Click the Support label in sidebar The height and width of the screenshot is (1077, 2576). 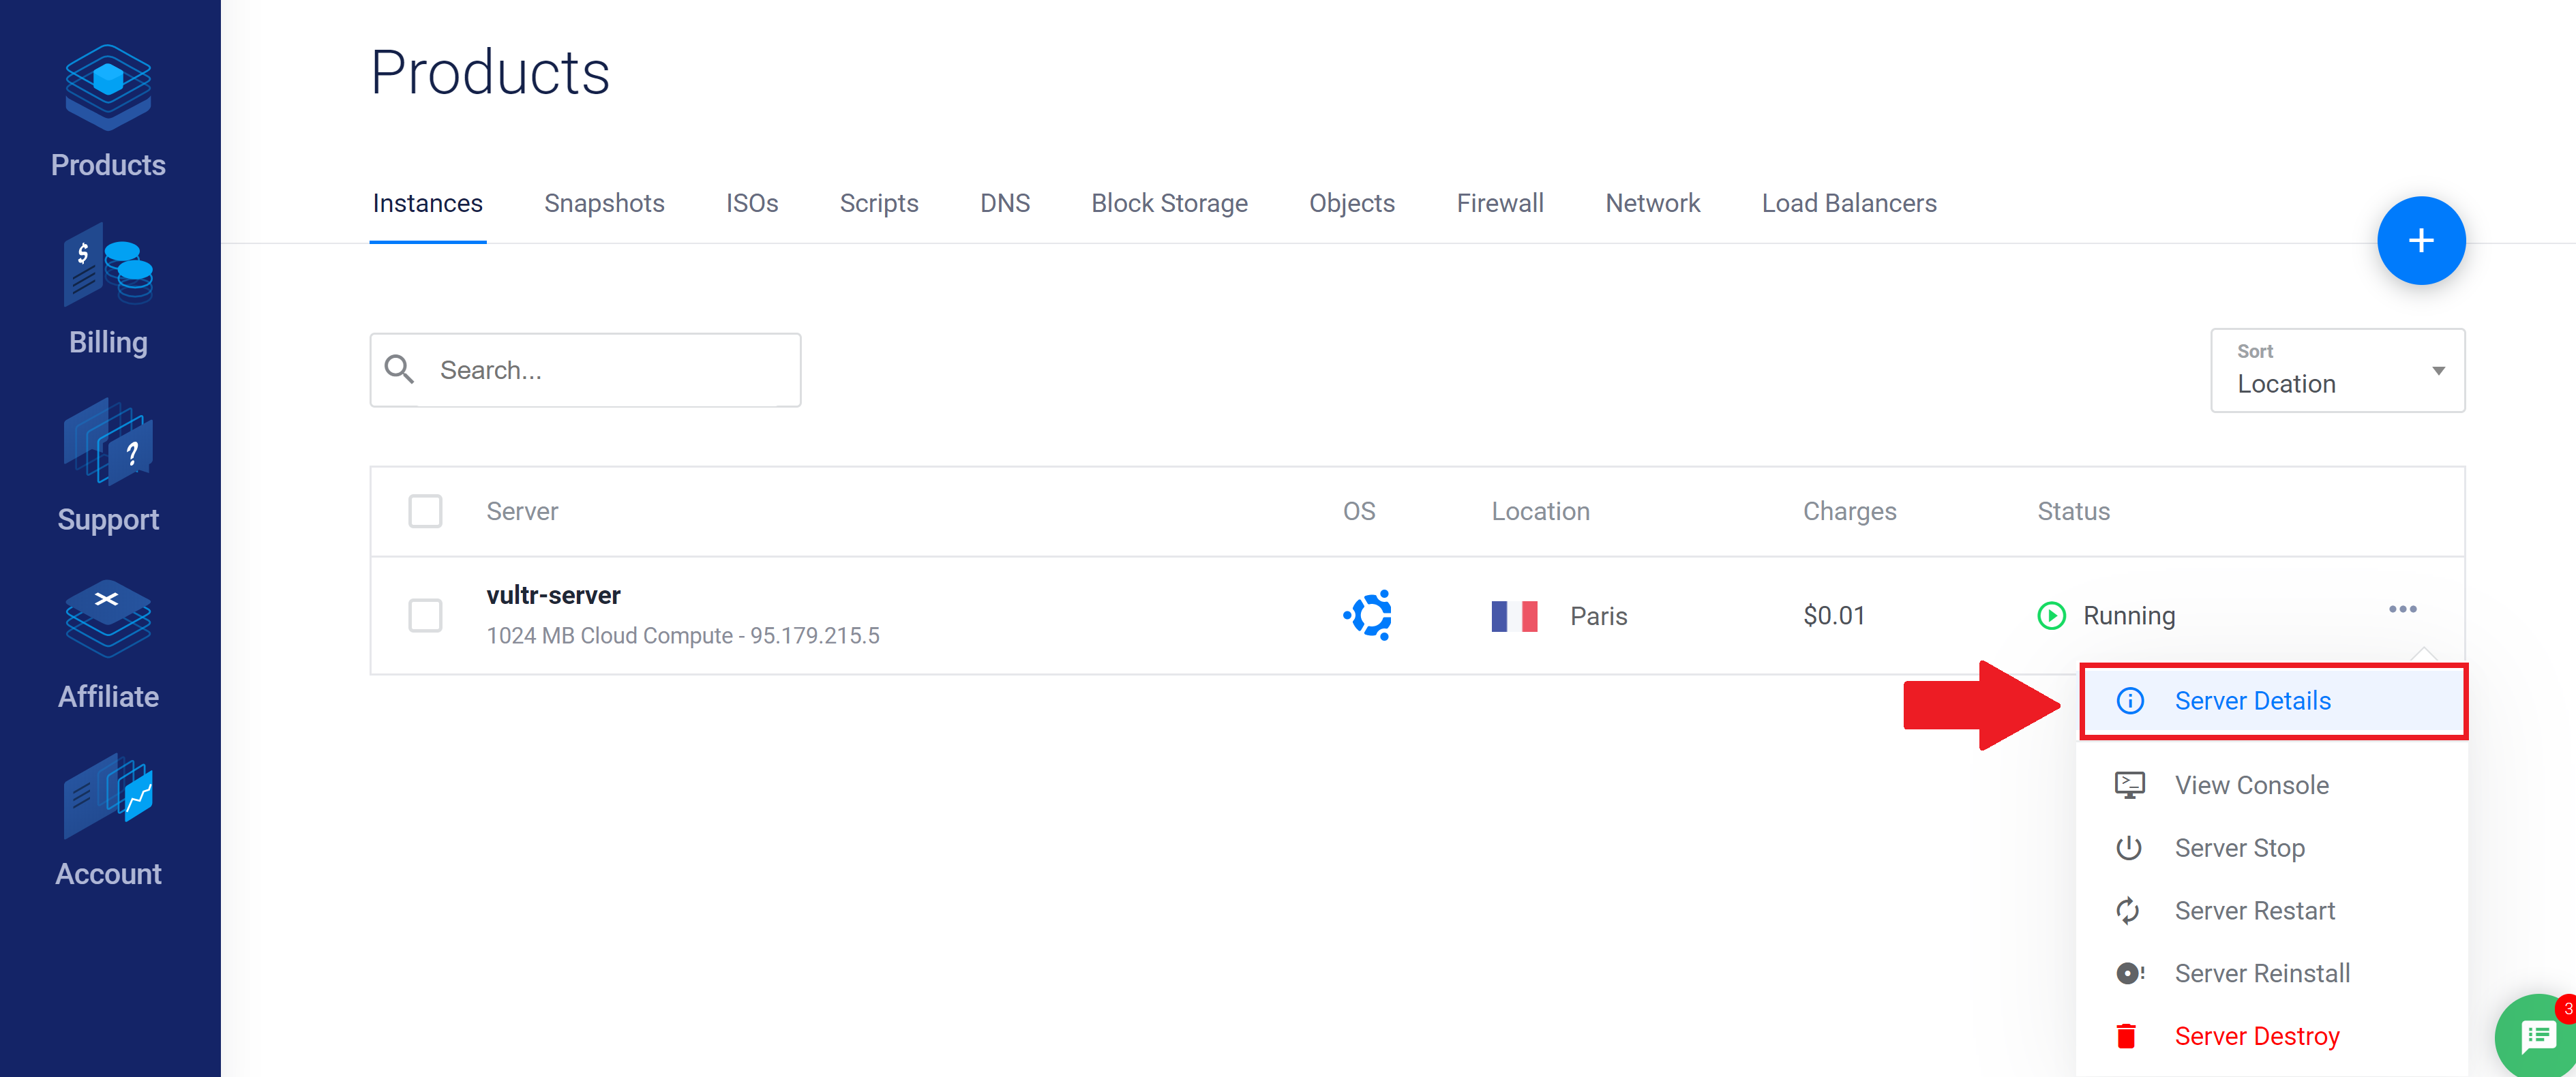(x=108, y=520)
